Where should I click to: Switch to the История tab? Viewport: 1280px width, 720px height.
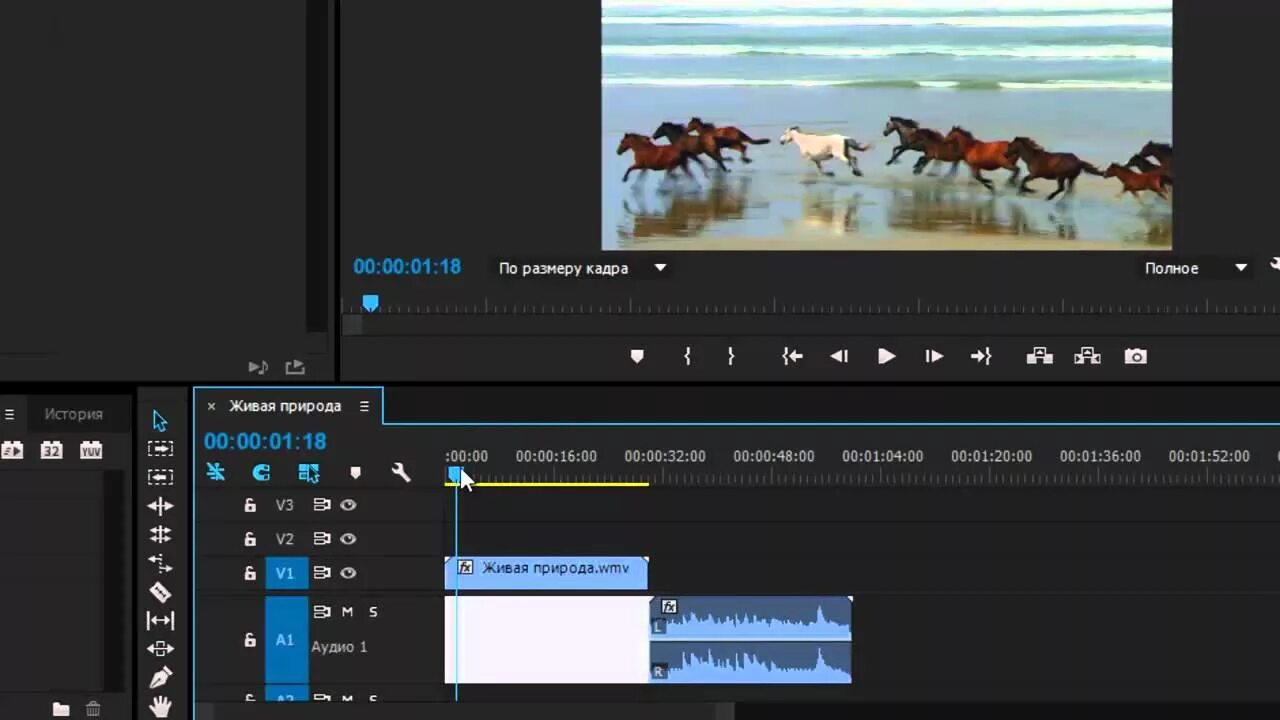tap(73, 414)
